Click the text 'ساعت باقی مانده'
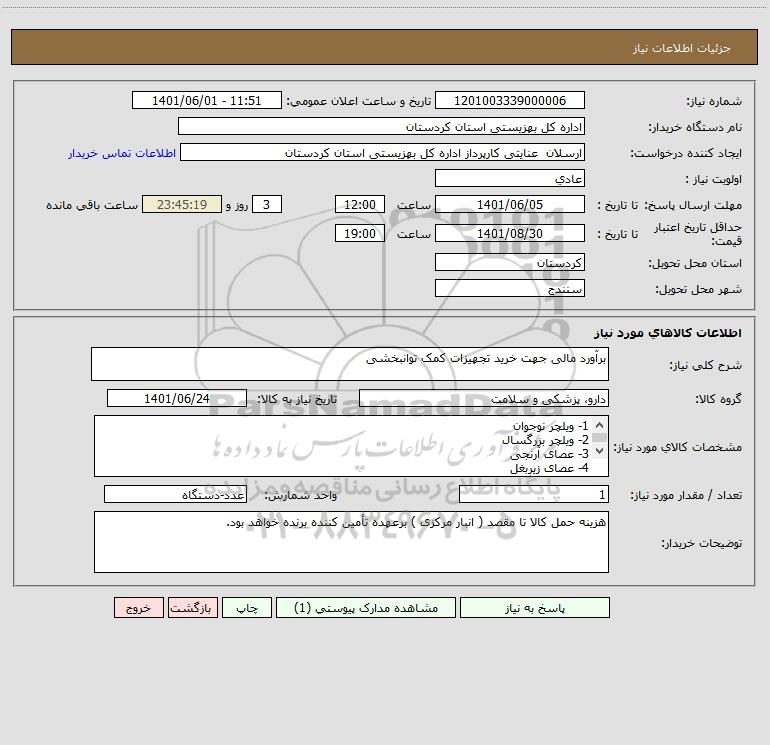The height and width of the screenshot is (745, 770). click(x=92, y=205)
